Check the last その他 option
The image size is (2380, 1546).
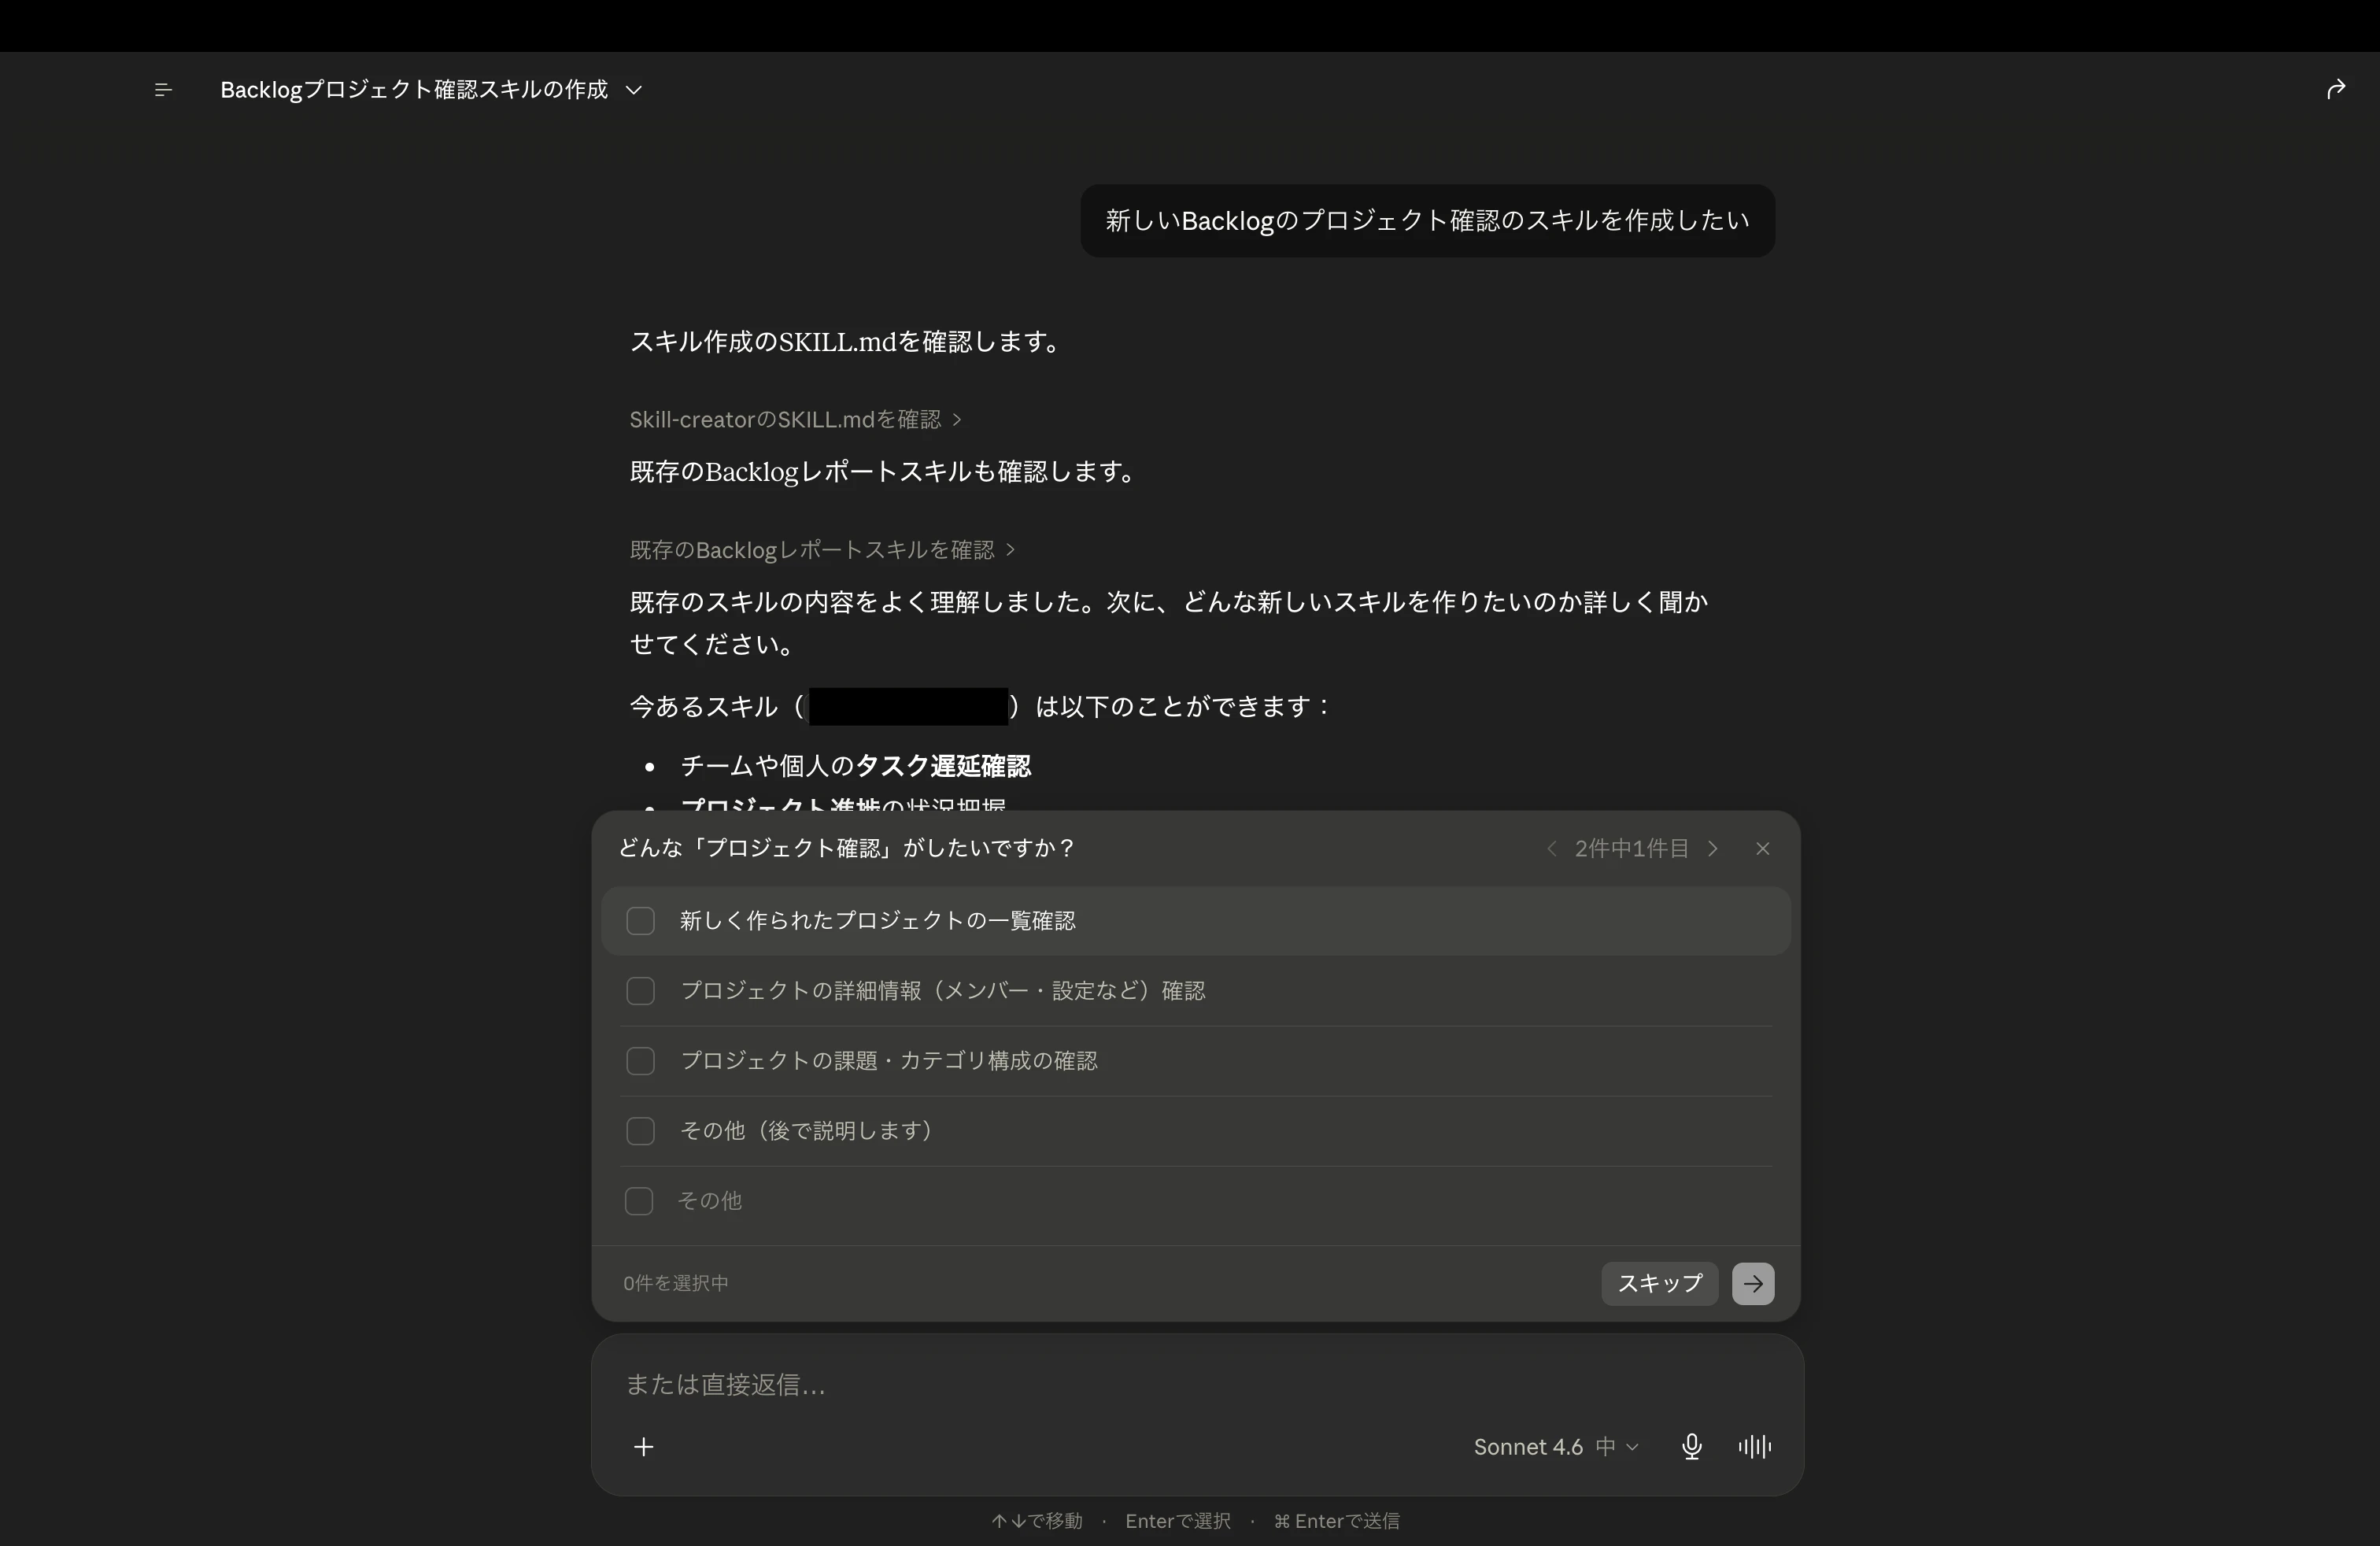point(639,1201)
